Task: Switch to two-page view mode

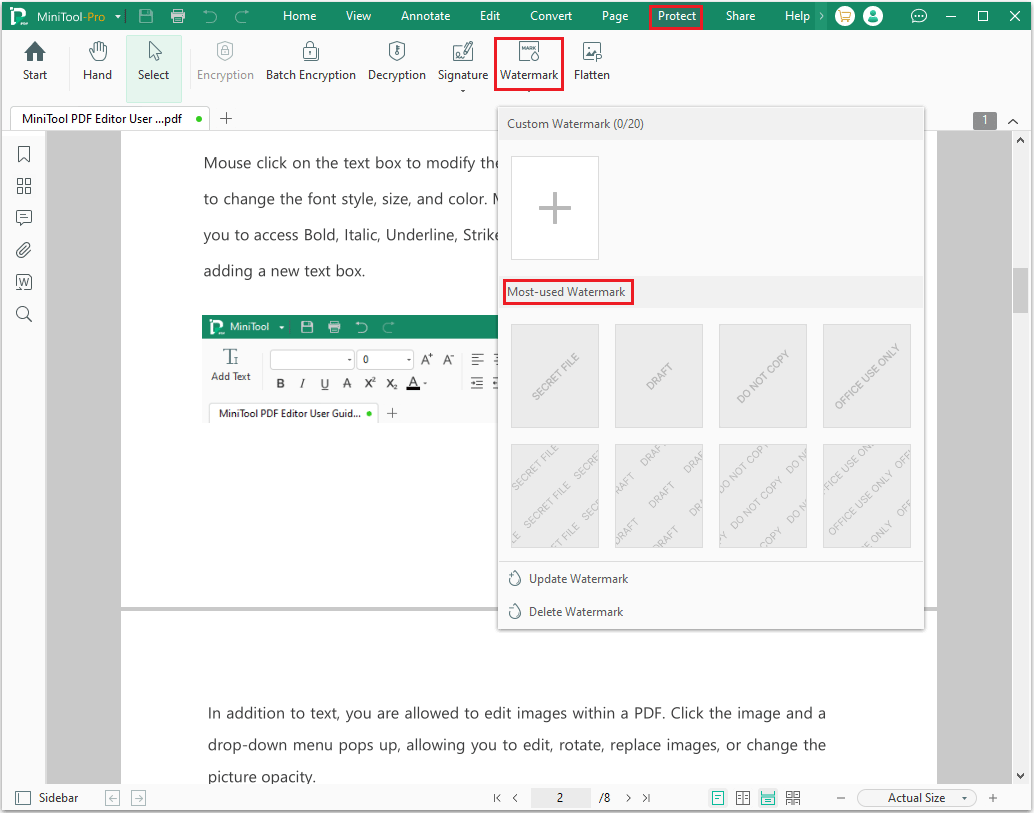Action: [x=742, y=797]
